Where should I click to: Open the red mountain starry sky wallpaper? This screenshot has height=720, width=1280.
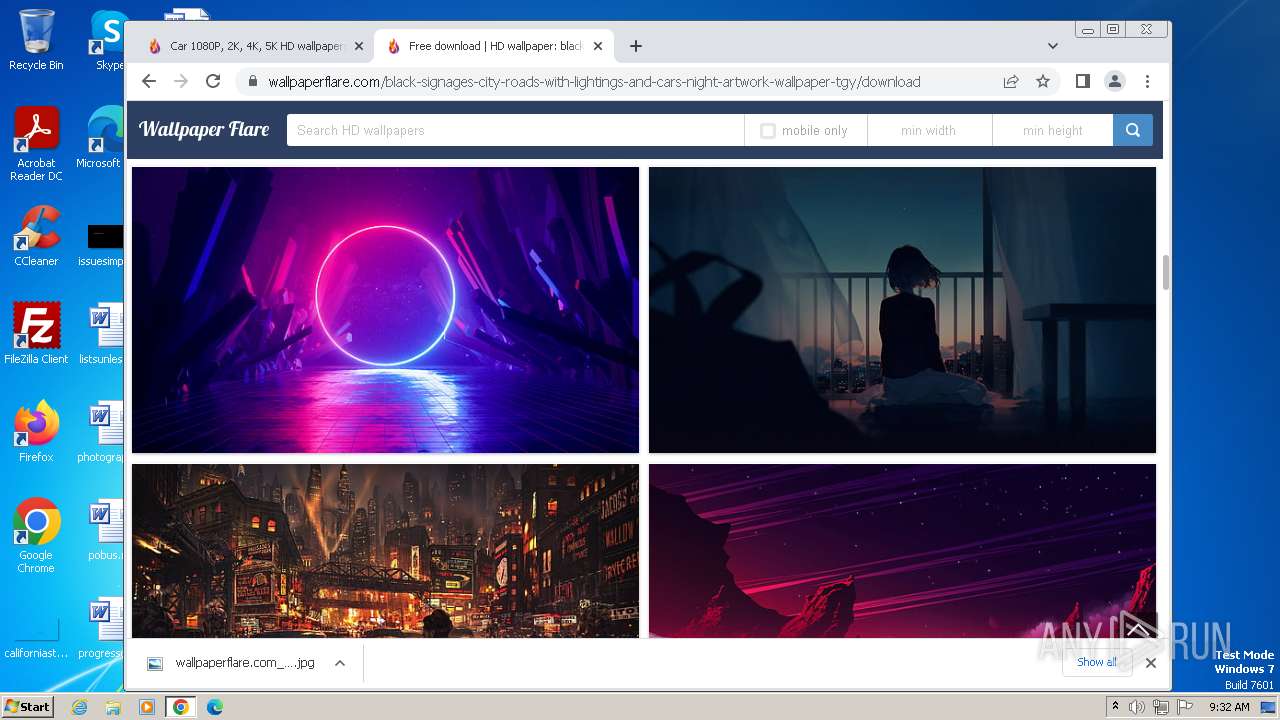click(902, 551)
